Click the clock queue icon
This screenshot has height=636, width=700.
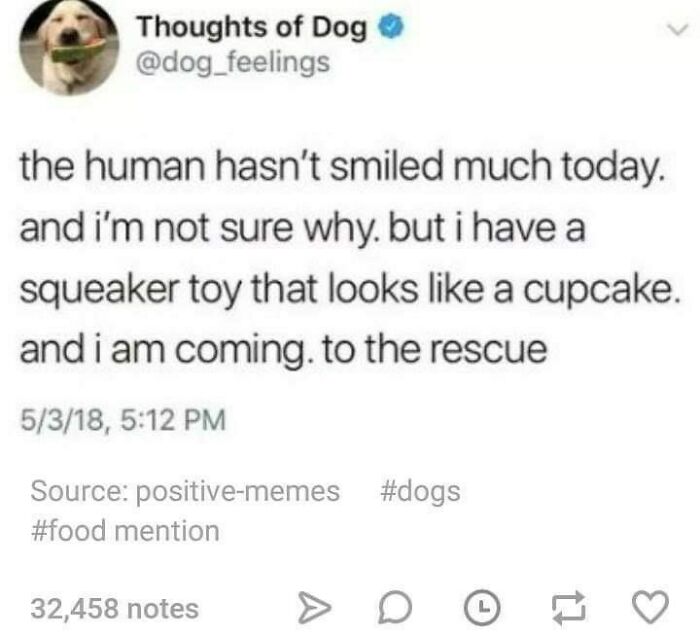(482, 607)
